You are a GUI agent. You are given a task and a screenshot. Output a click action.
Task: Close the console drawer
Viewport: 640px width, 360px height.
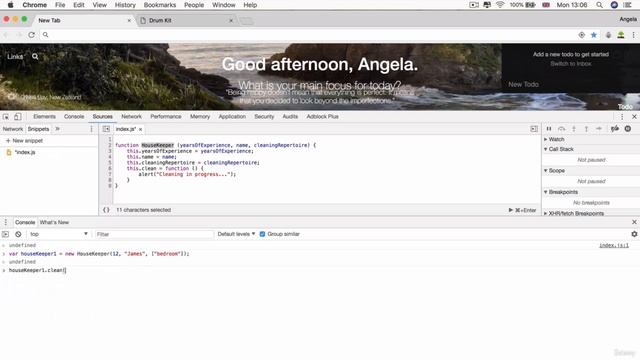(634, 222)
